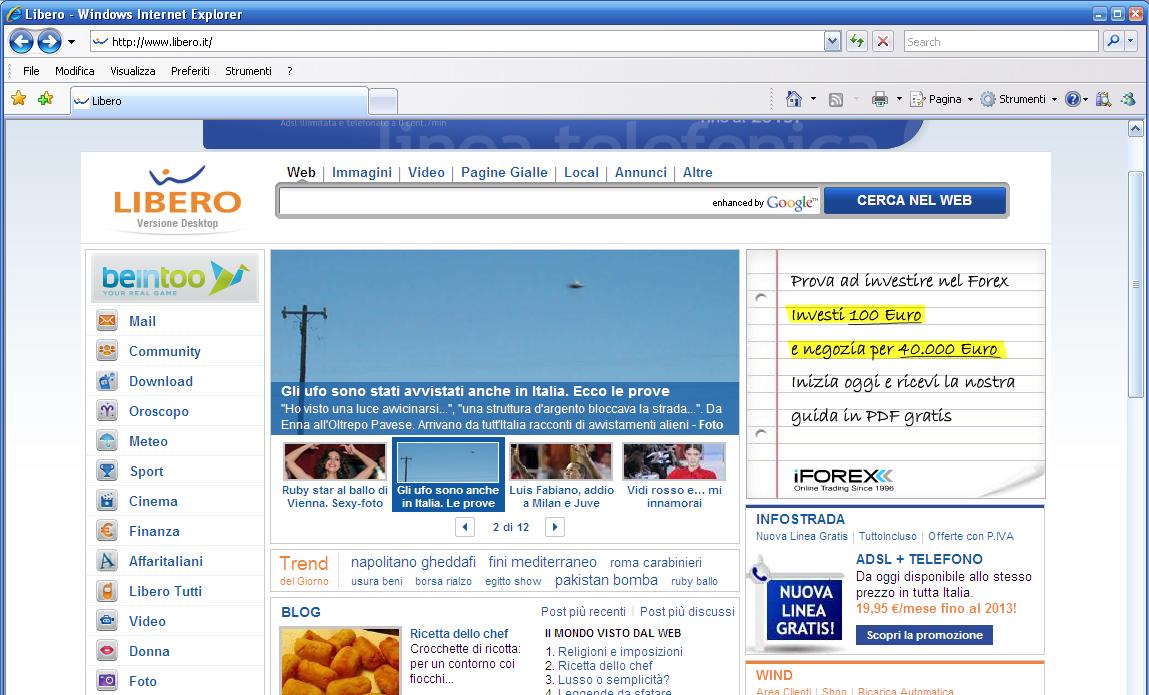1149x695 pixels.
Task: Click the CERCA NEL WEB button
Action: [915, 200]
